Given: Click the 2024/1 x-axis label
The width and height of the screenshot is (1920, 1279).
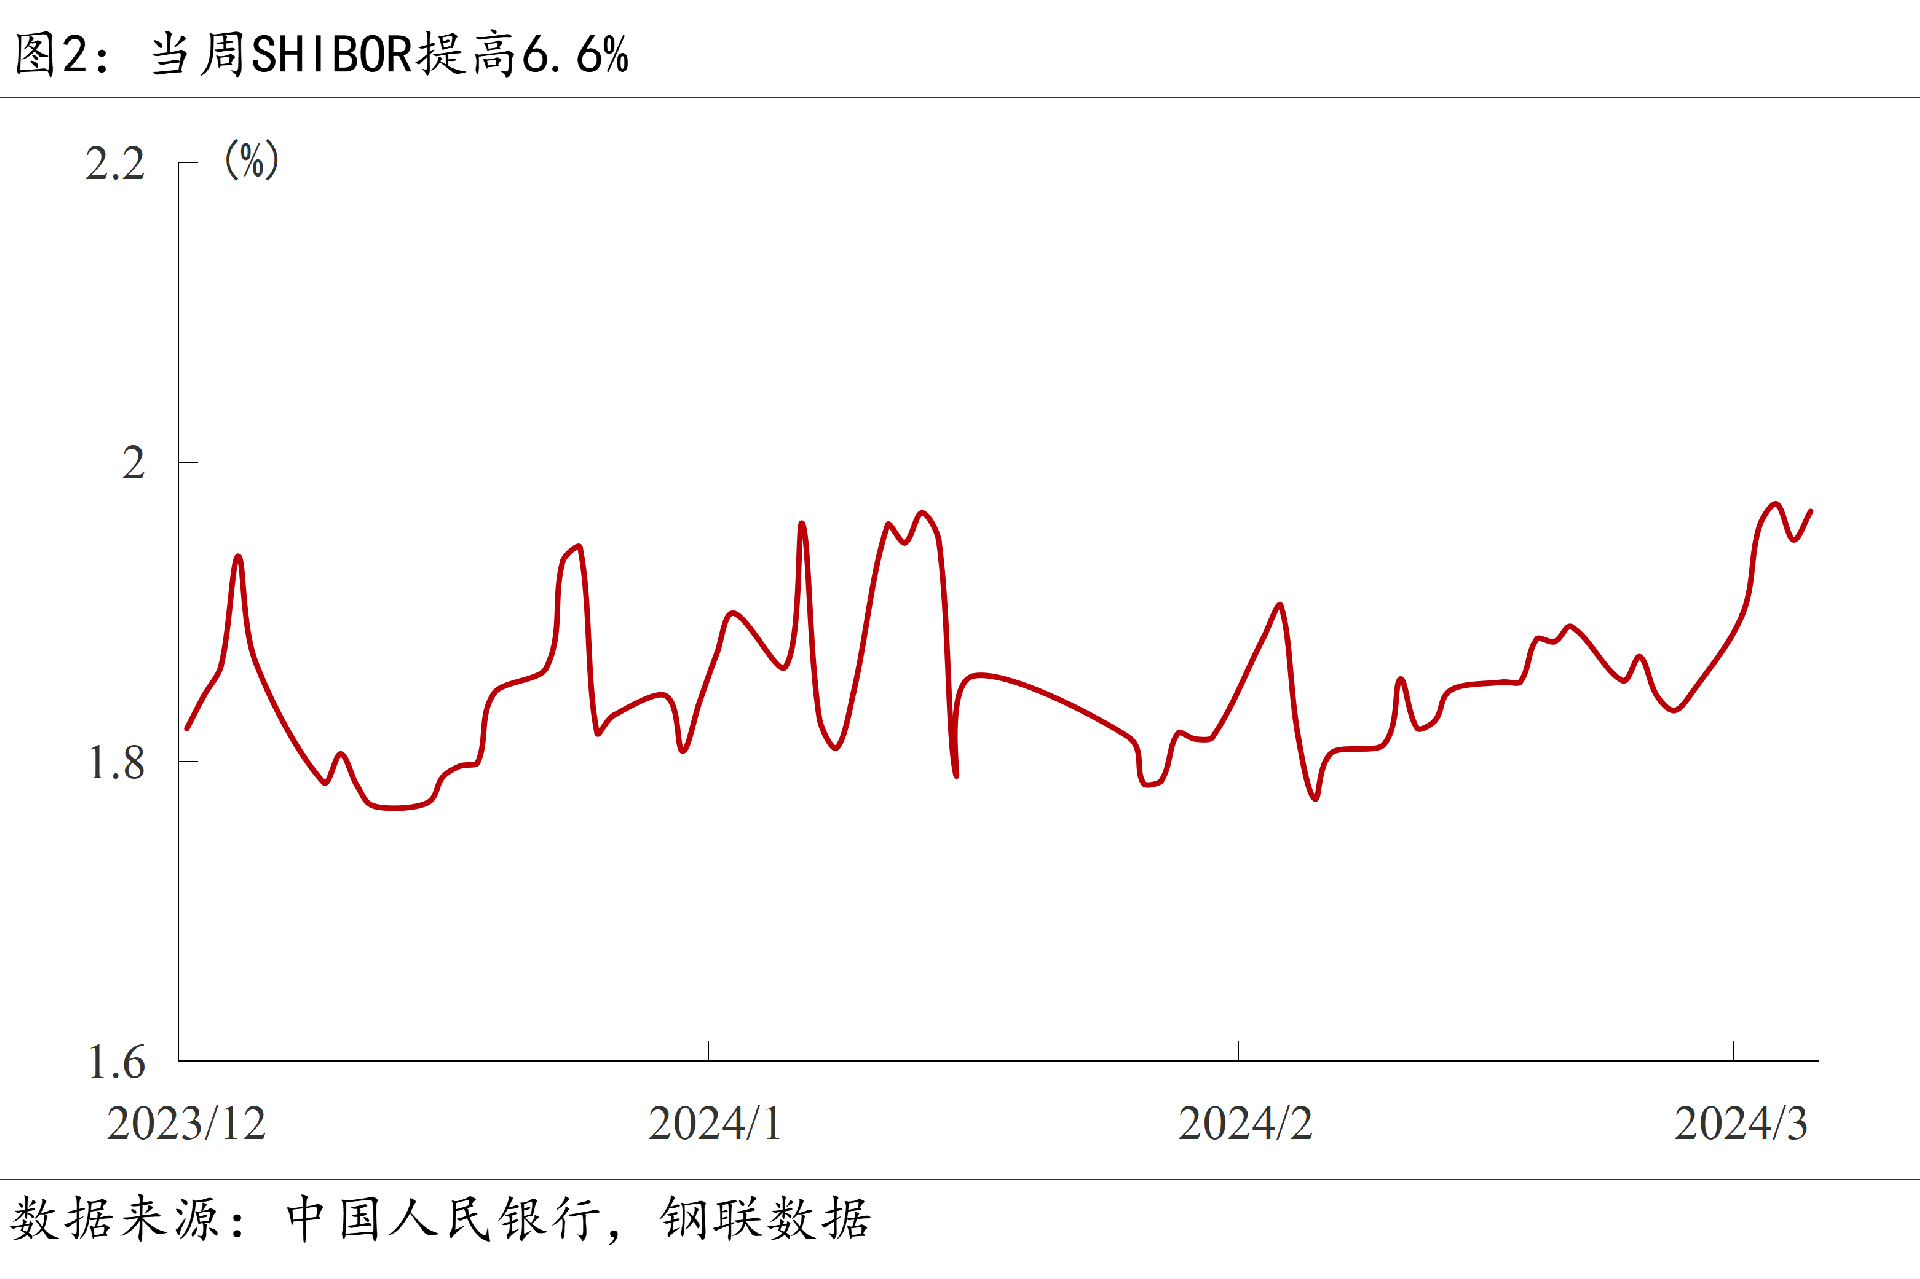Looking at the screenshot, I should pos(714,1124).
